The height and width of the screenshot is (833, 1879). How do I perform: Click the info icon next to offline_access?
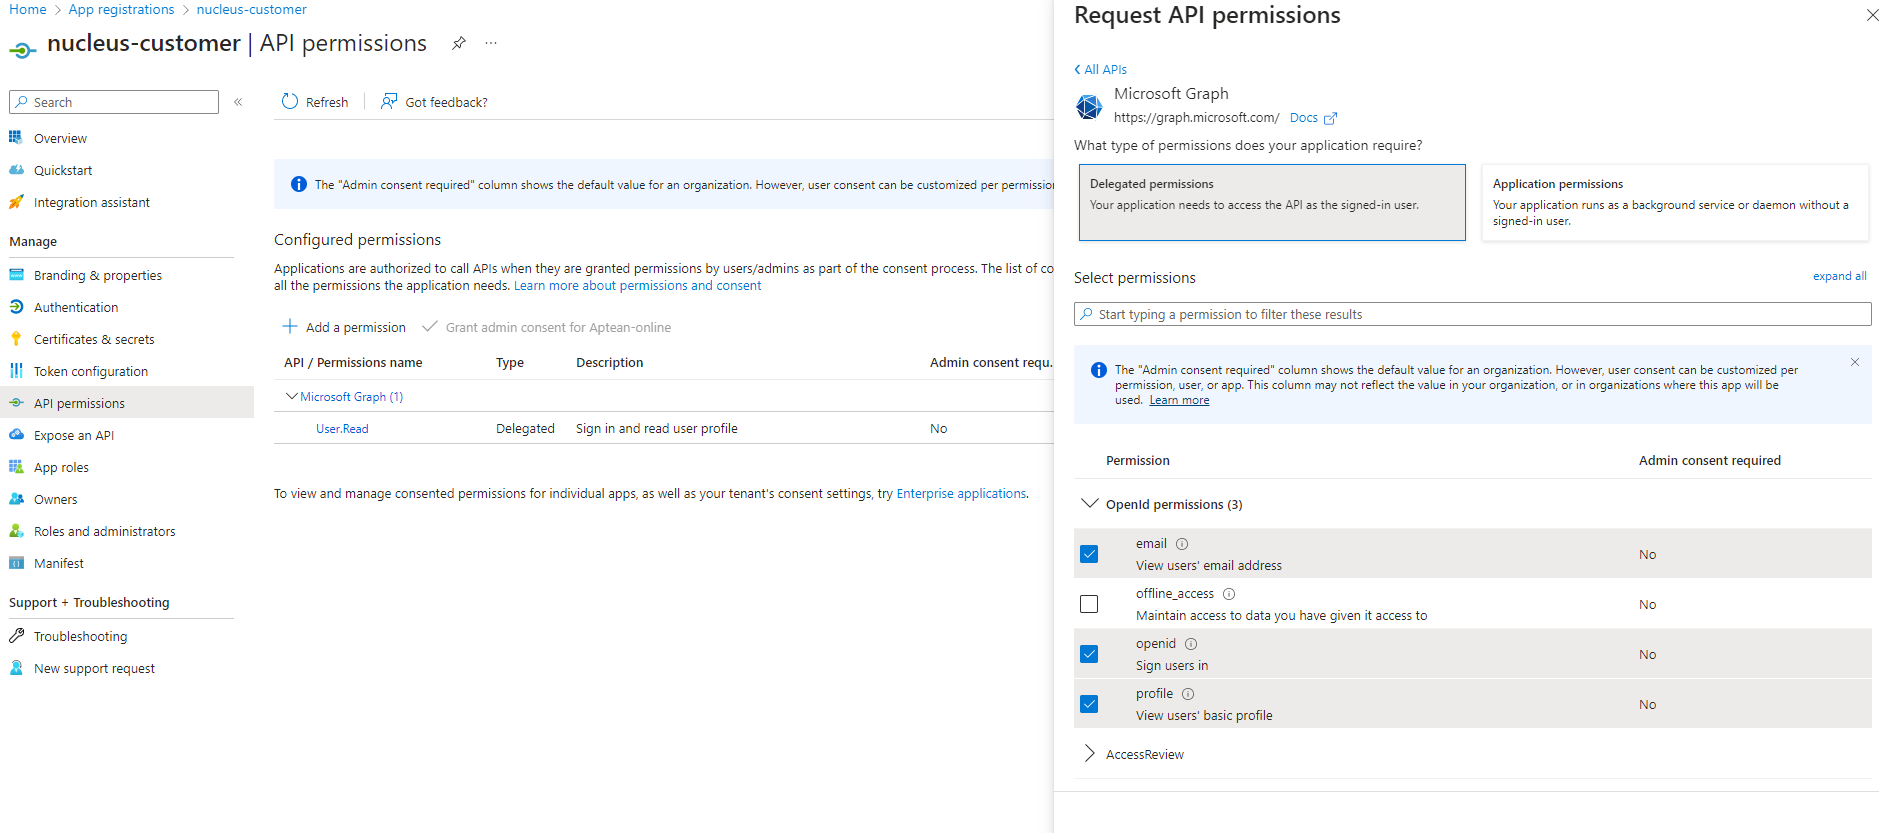coord(1229,594)
